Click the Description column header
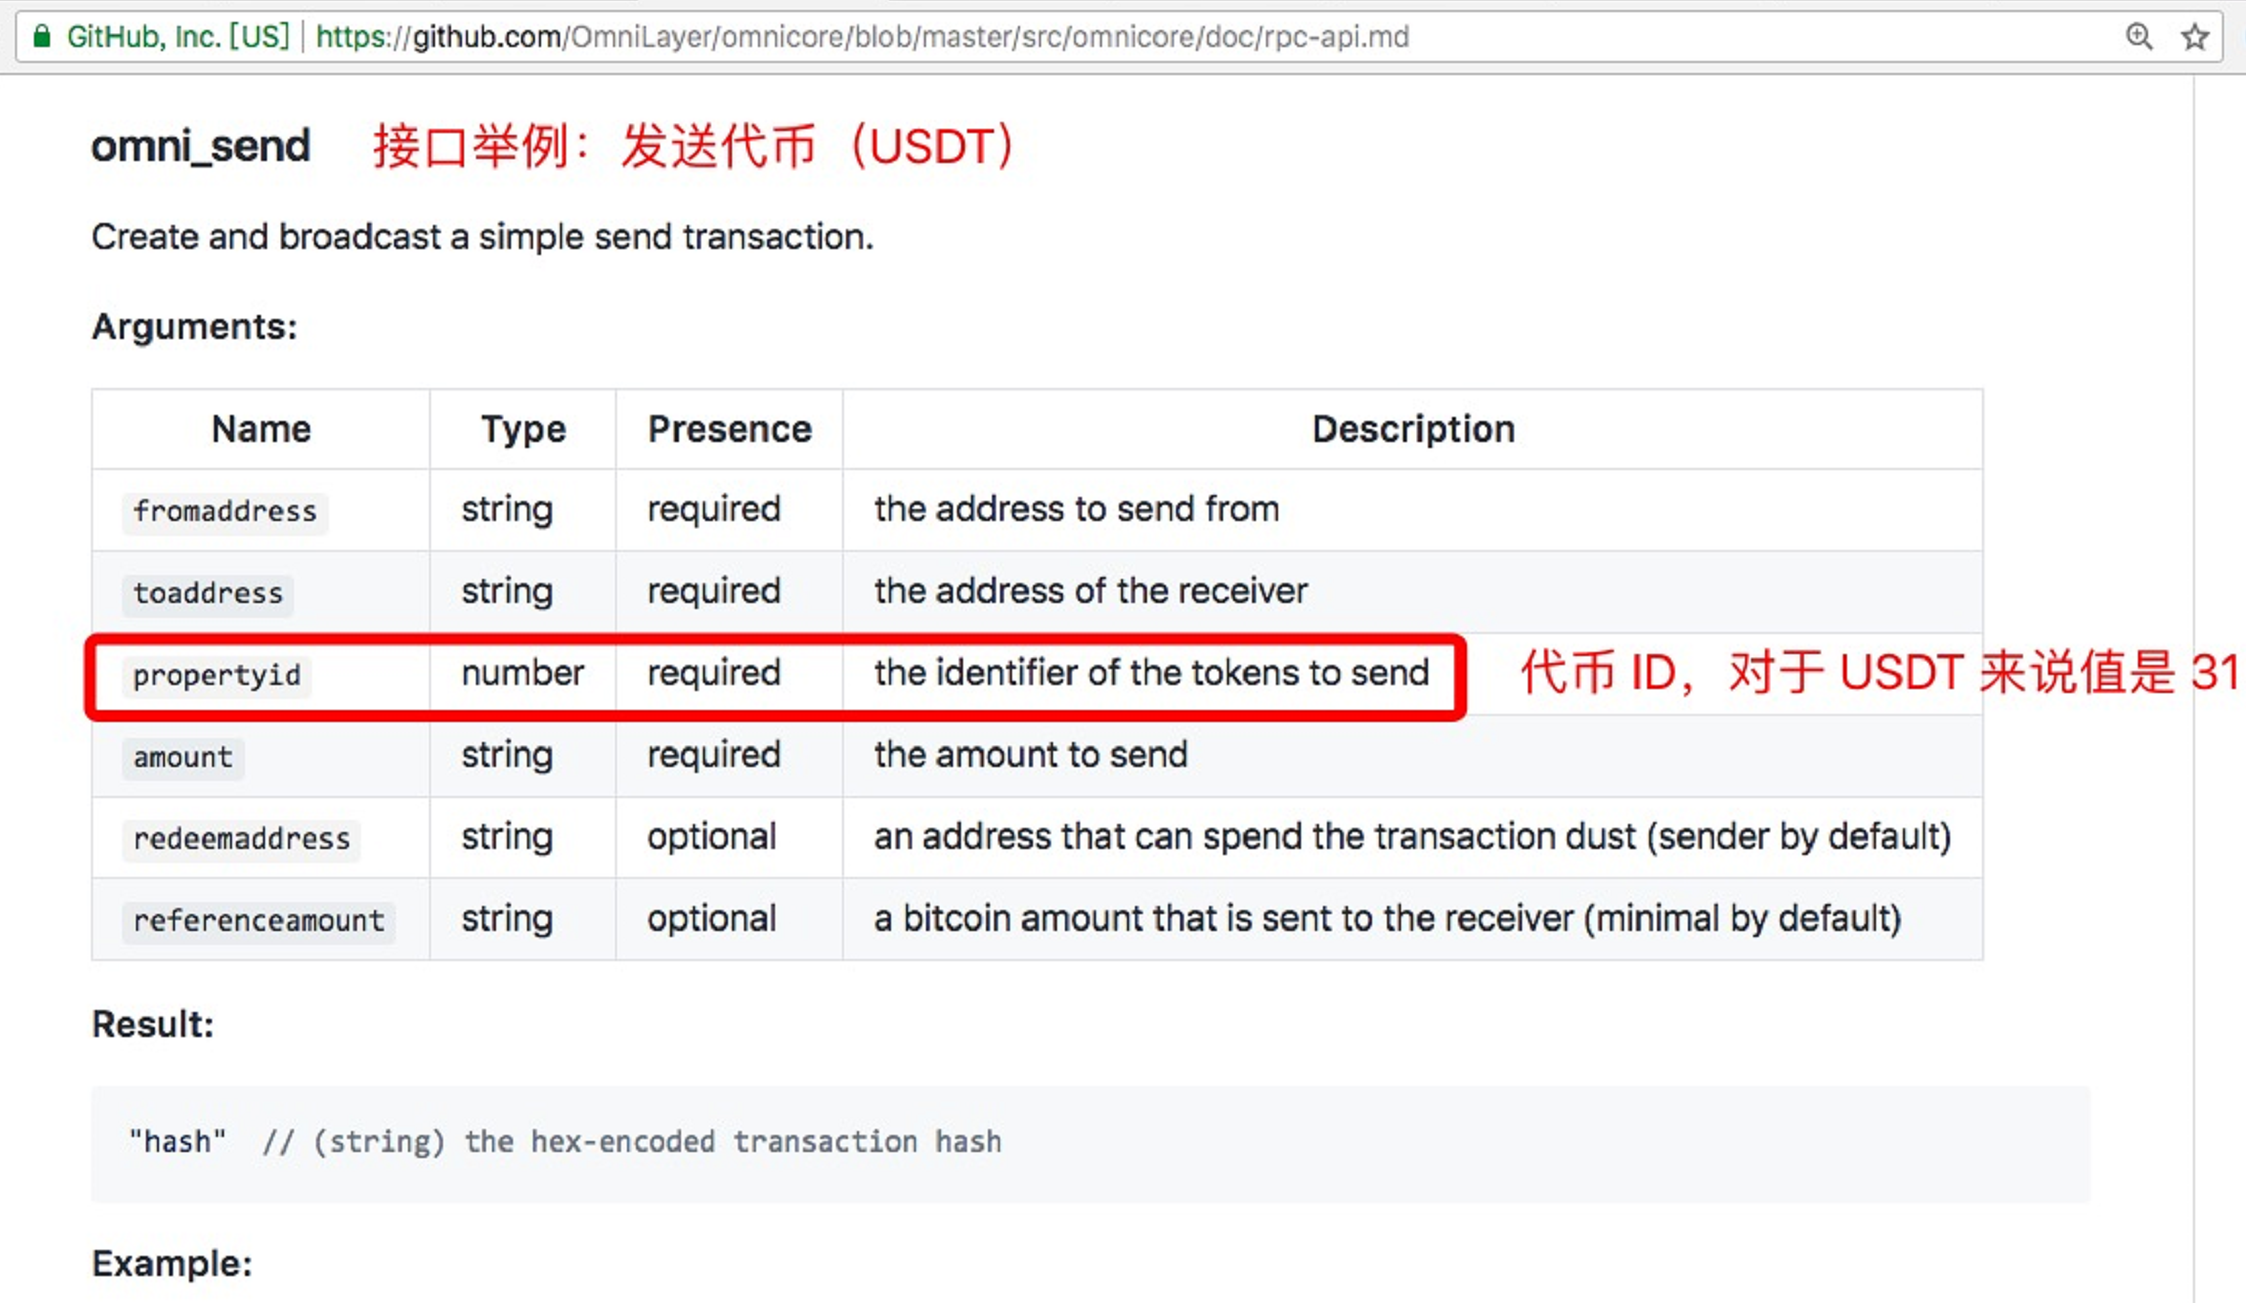This screenshot has height=1303, width=2246. [x=1413, y=430]
